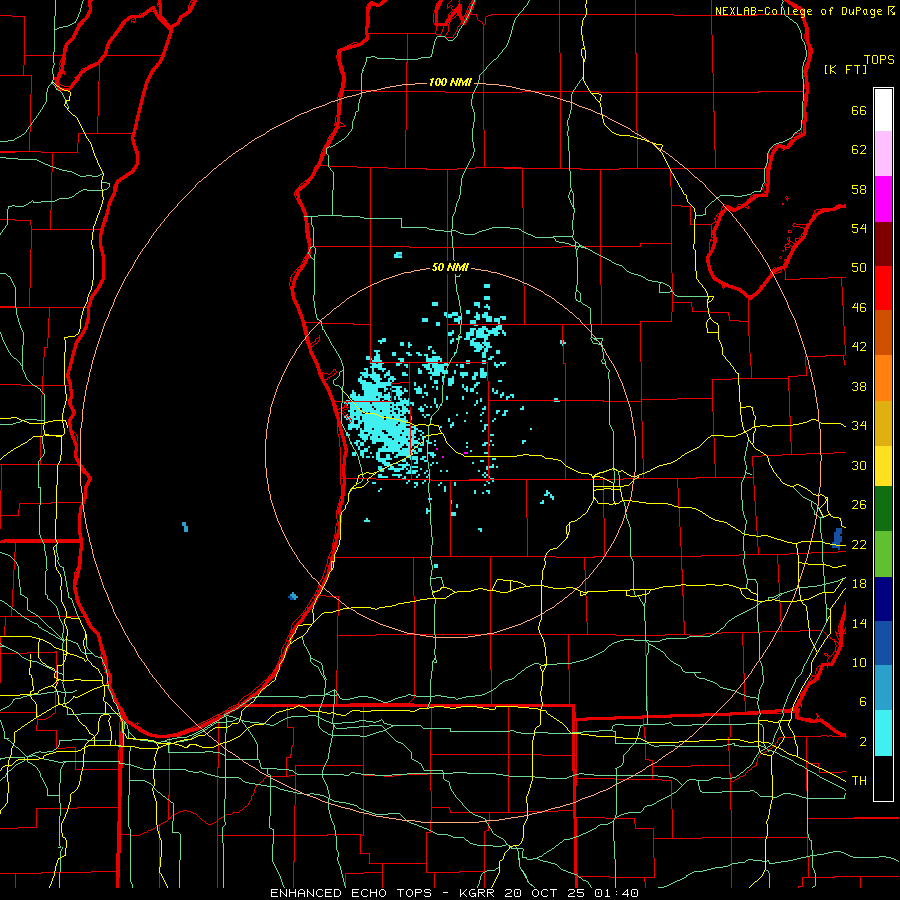900x900 pixels.
Task: Click the 26 legend value
Action: tap(859, 505)
